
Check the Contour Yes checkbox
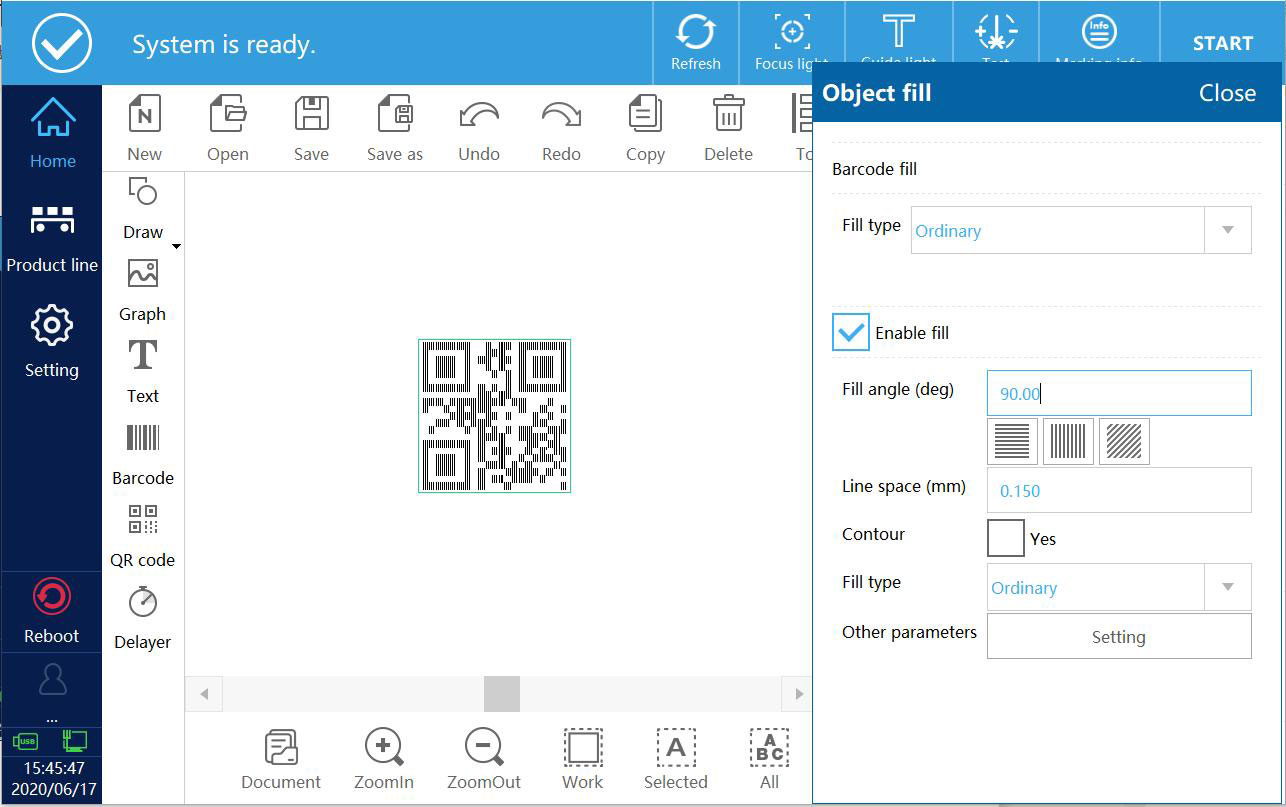click(1006, 538)
